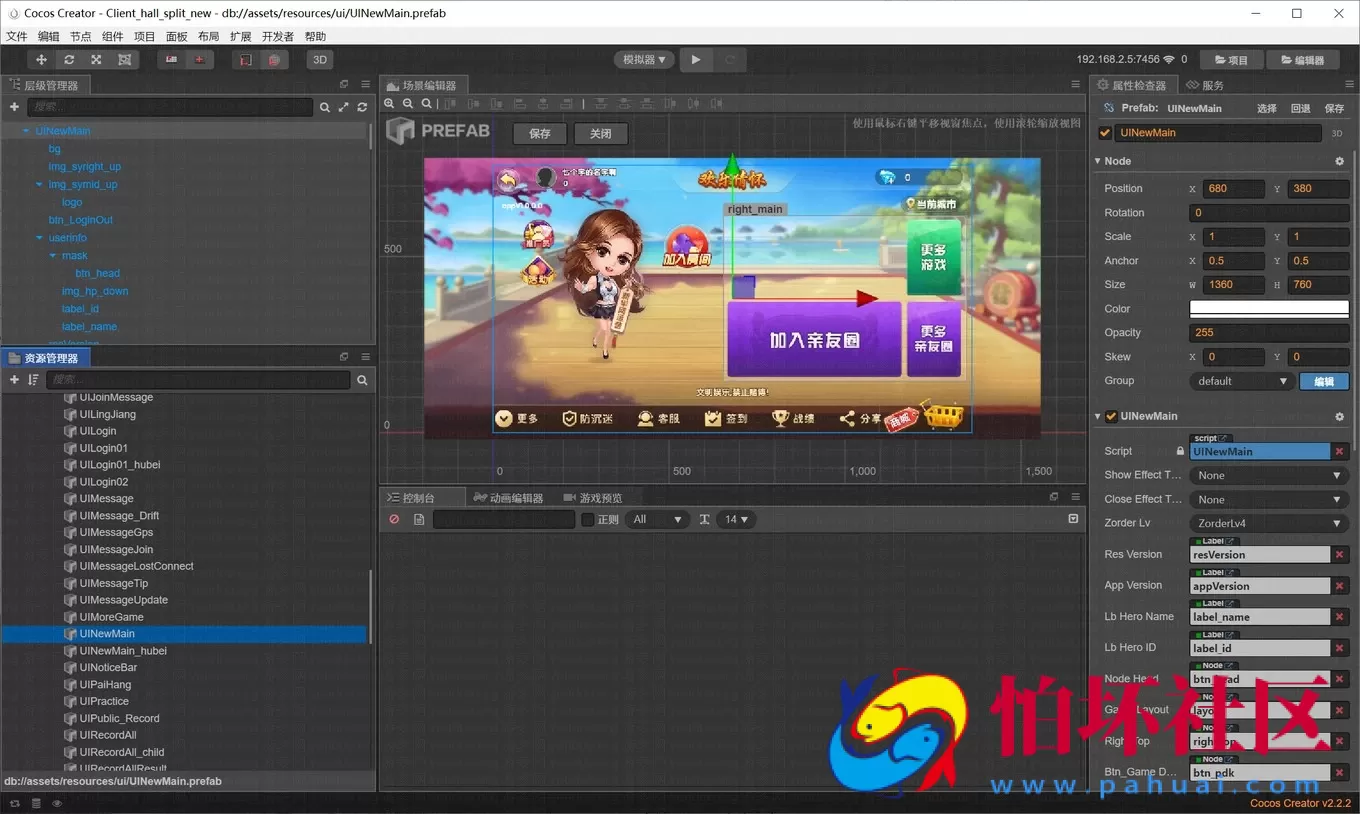Select the Rect transform tool
Image resolution: width=1360 pixels, height=814 pixels.
tap(124, 60)
